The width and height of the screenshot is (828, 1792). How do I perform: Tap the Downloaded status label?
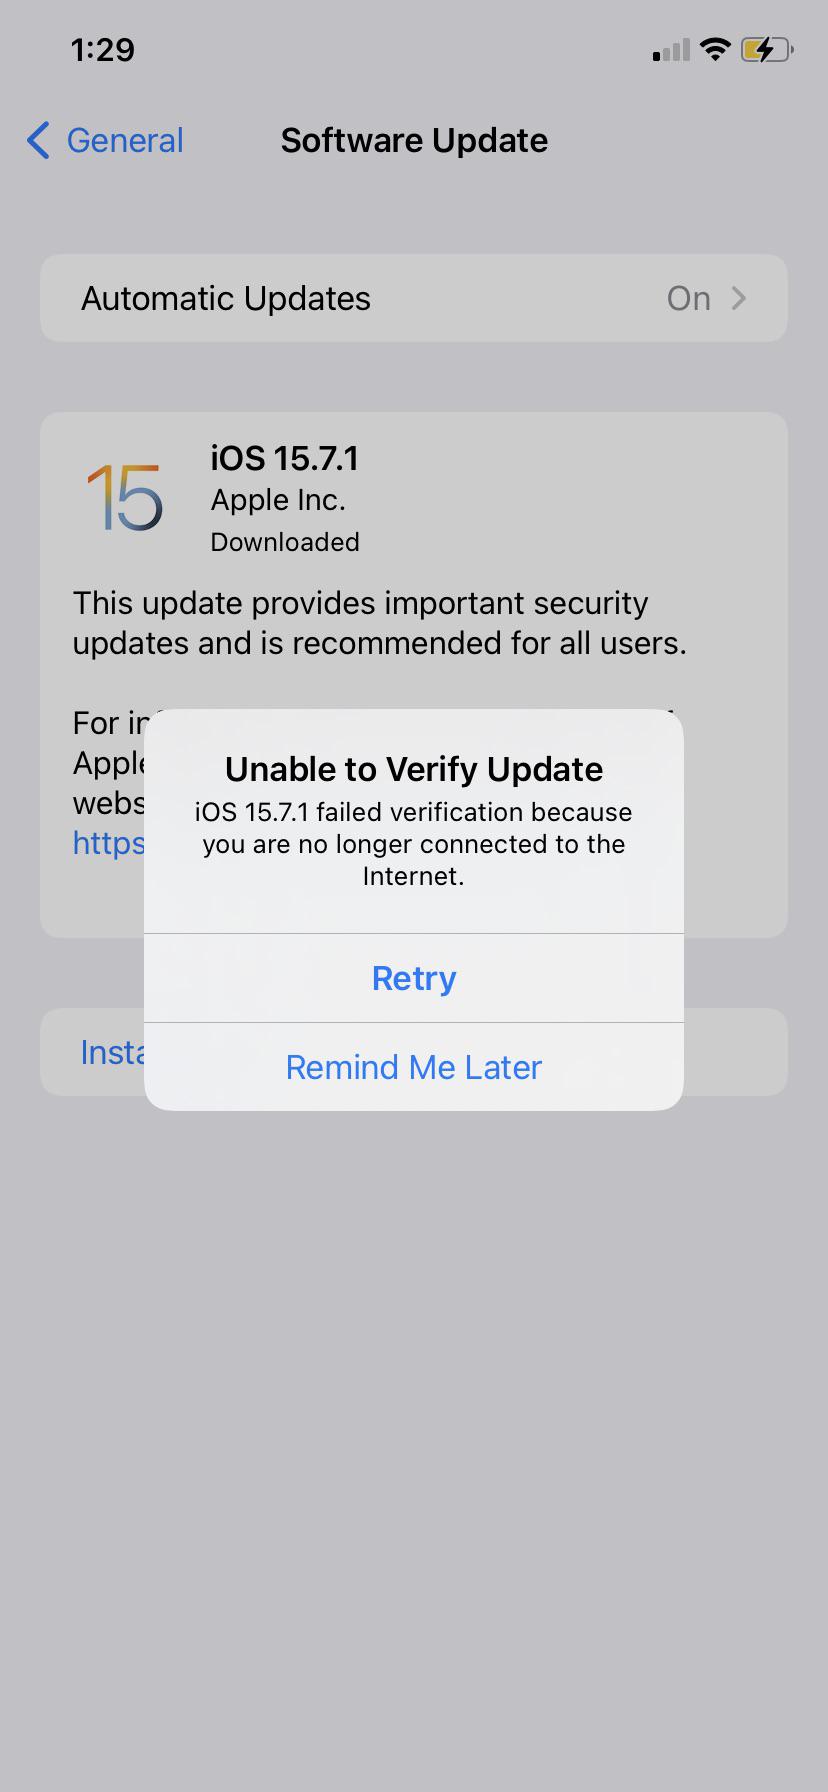[x=285, y=542]
